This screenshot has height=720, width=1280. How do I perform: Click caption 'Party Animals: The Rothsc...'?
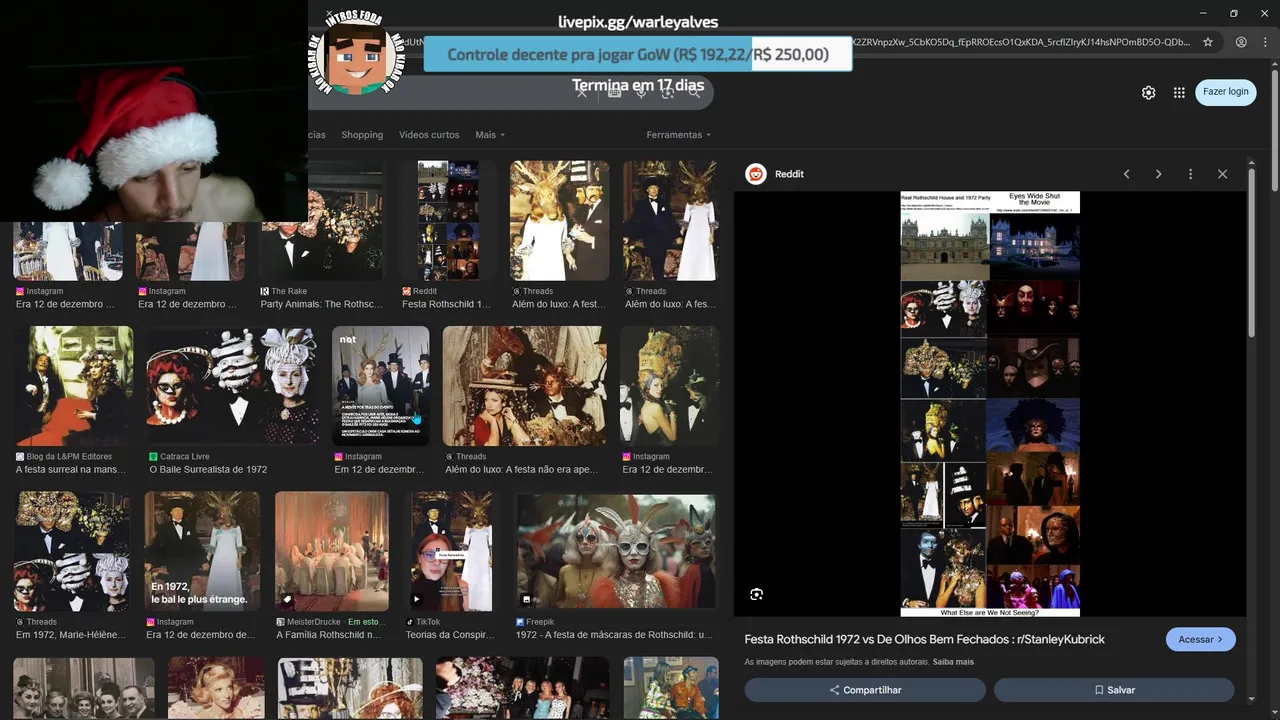(322, 305)
